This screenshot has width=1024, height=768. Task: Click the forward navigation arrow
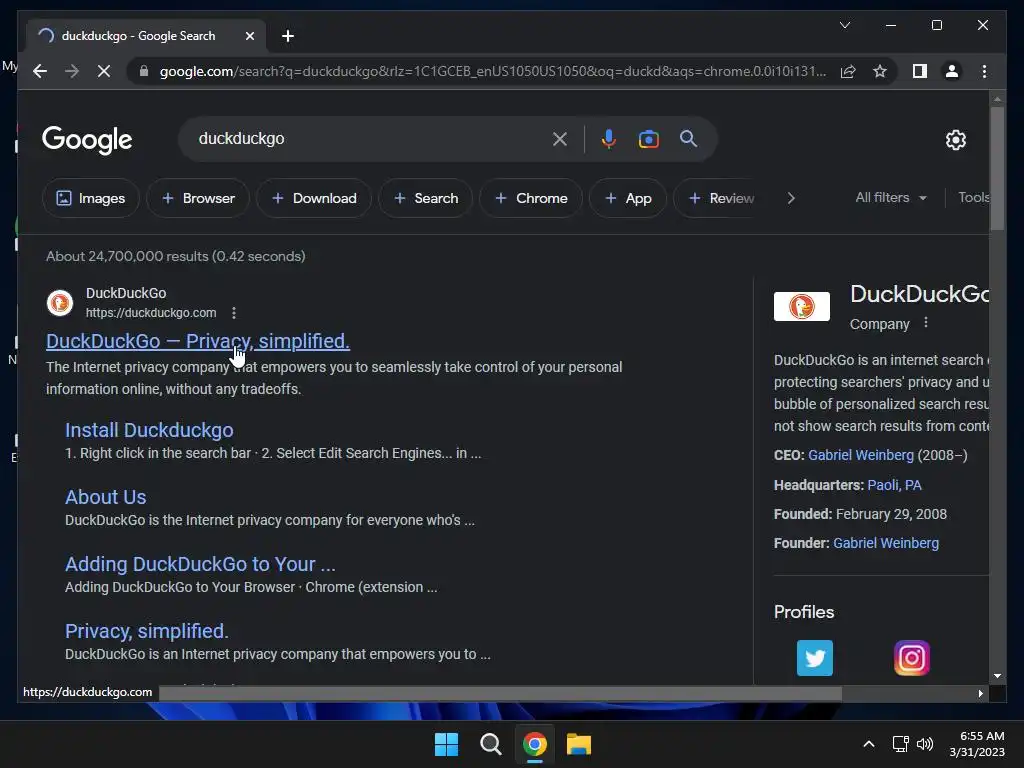tap(72, 71)
